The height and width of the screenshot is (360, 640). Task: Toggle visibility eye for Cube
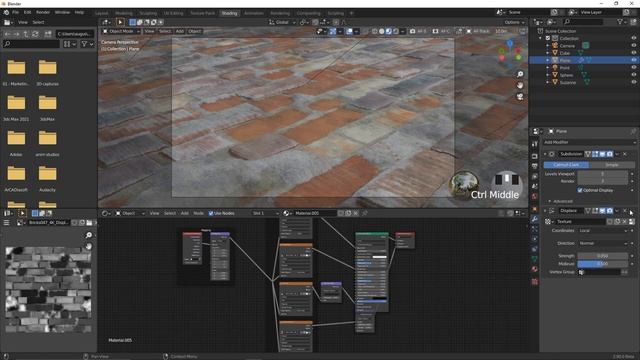(633, 53)
